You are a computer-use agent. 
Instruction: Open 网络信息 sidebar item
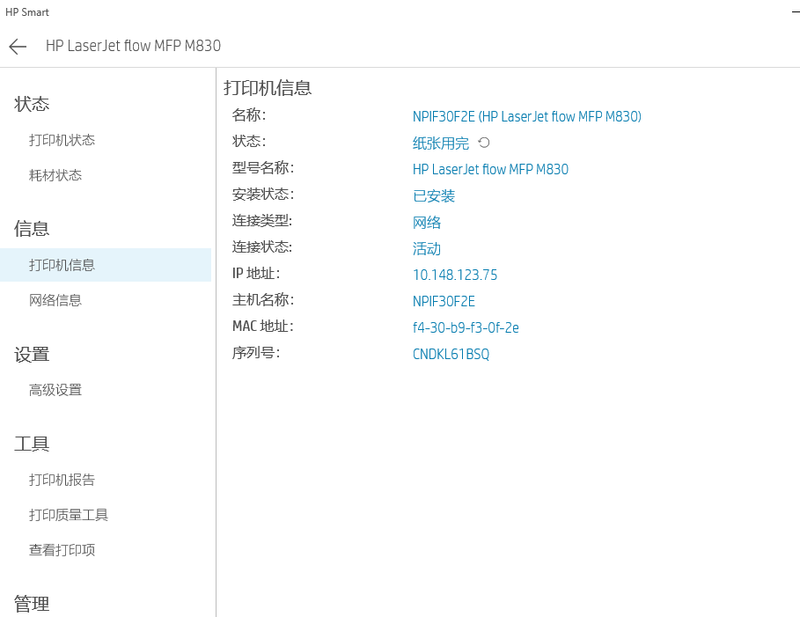[x=55, y=300]
